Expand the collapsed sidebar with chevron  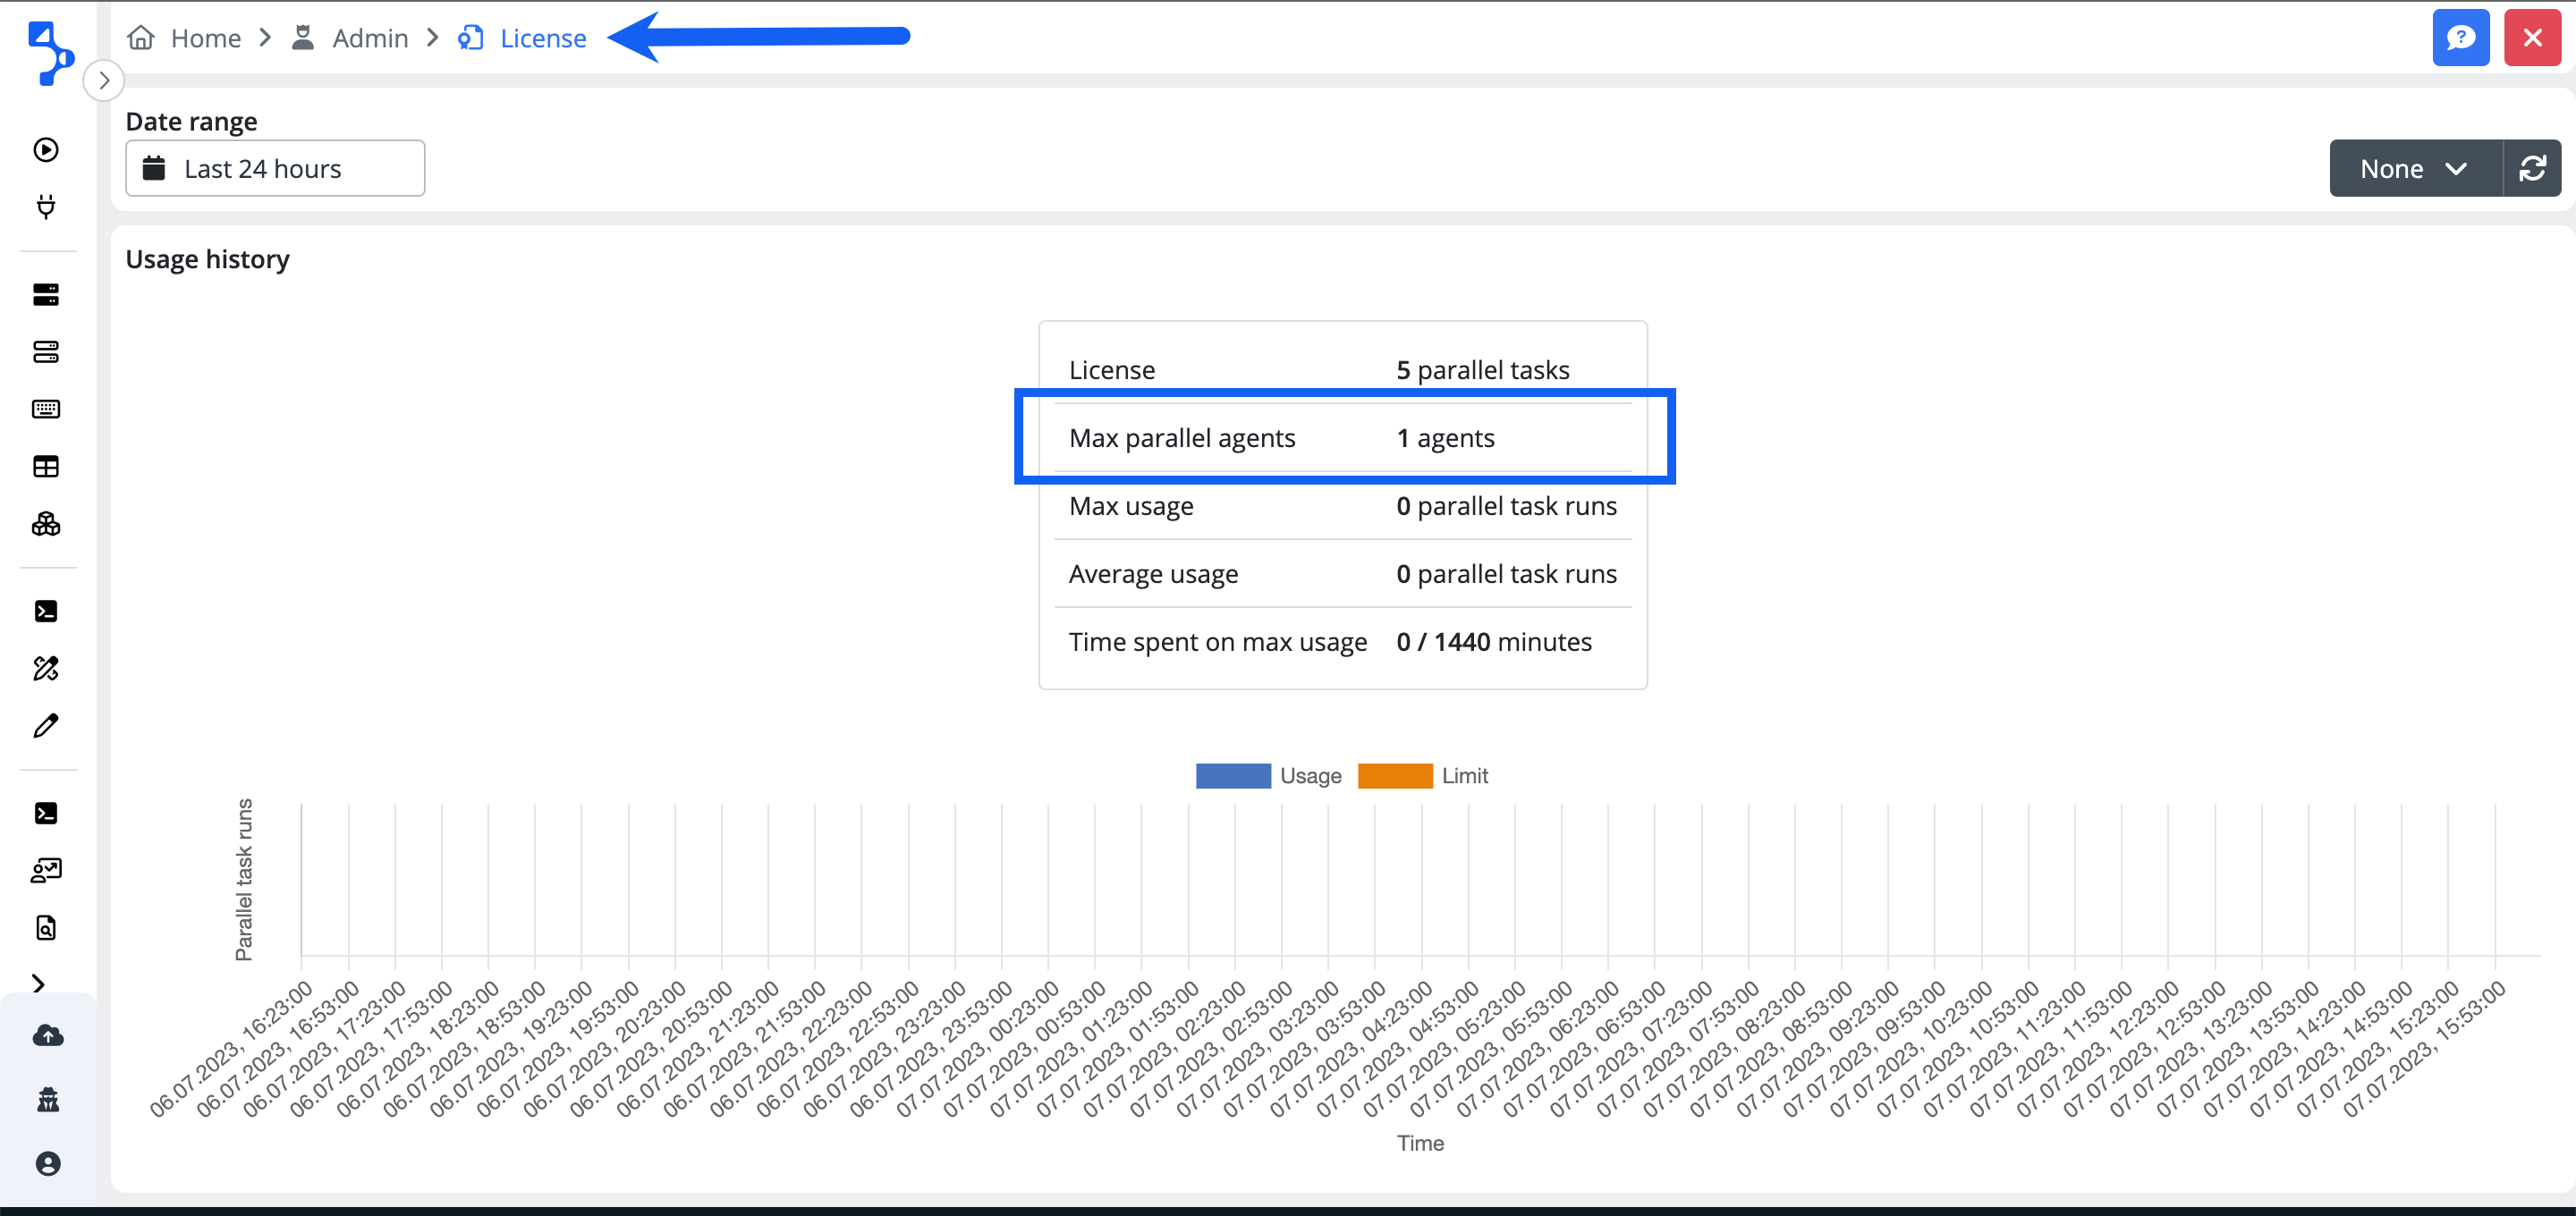(104, 80)
